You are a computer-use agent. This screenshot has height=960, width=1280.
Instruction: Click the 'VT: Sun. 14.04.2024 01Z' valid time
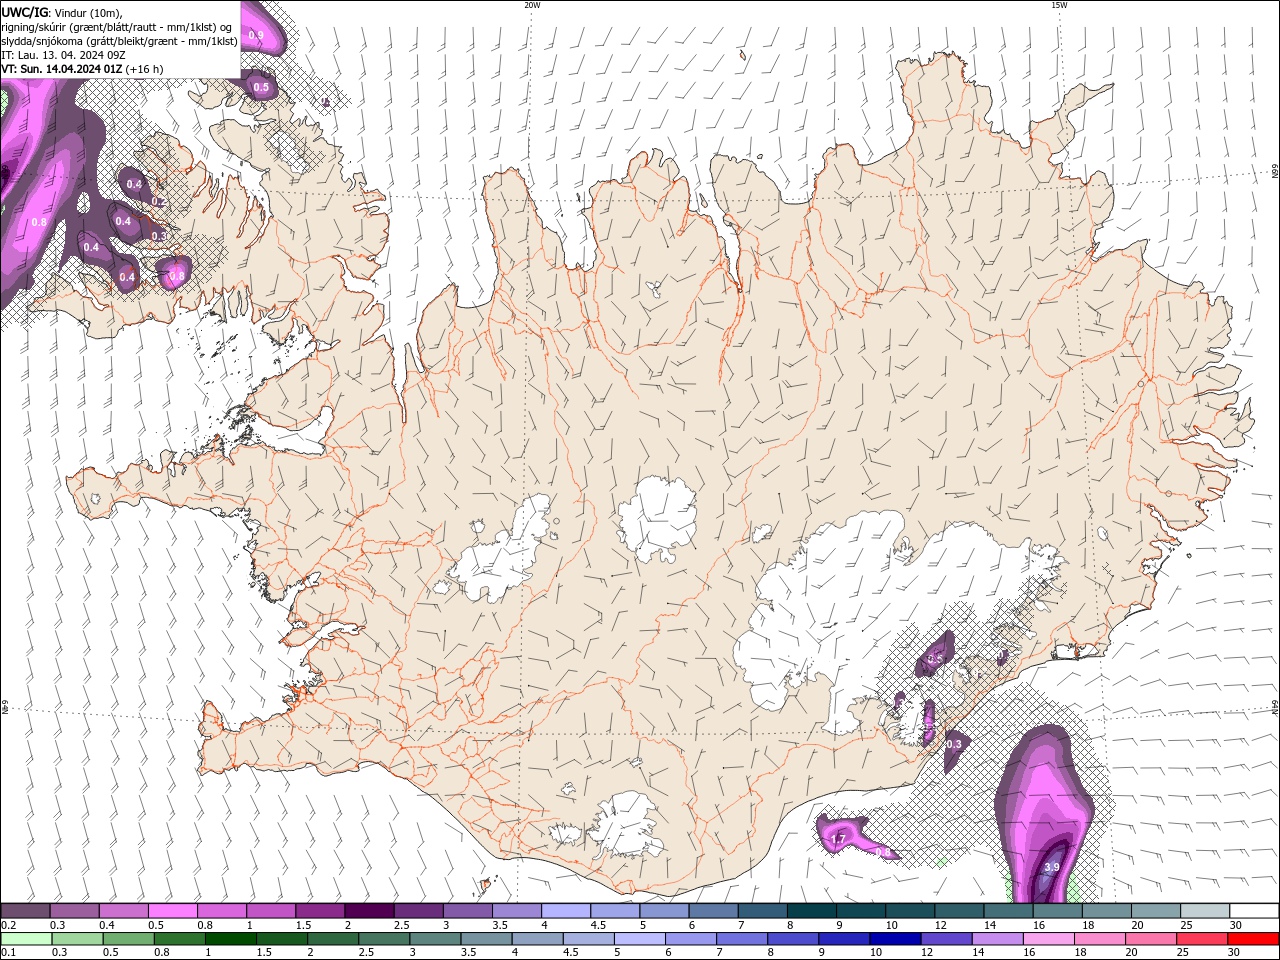[62, 69]
